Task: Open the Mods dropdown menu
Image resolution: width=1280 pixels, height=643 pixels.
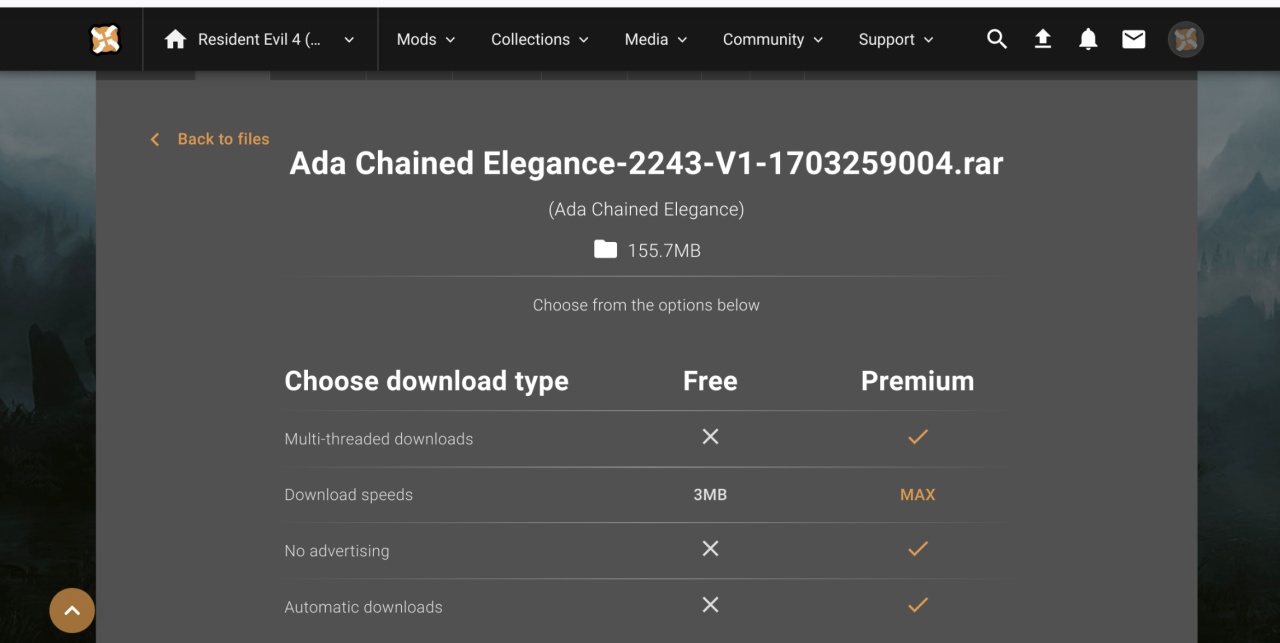Action: (425, 40)
